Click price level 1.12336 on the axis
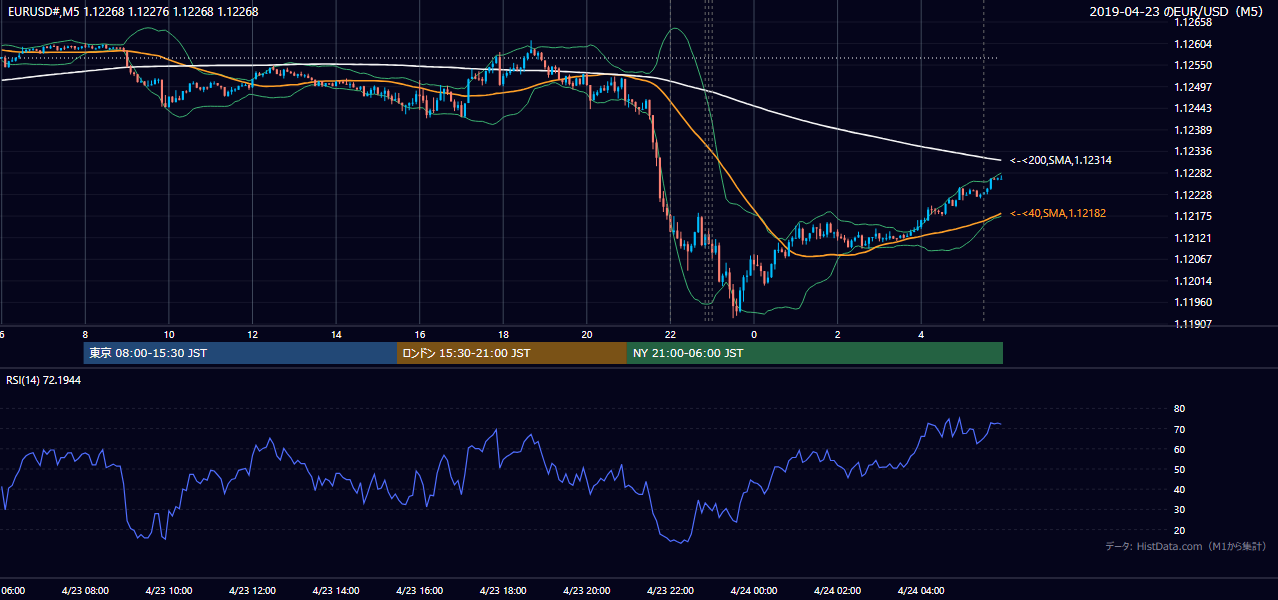 tap(1192, 152)
